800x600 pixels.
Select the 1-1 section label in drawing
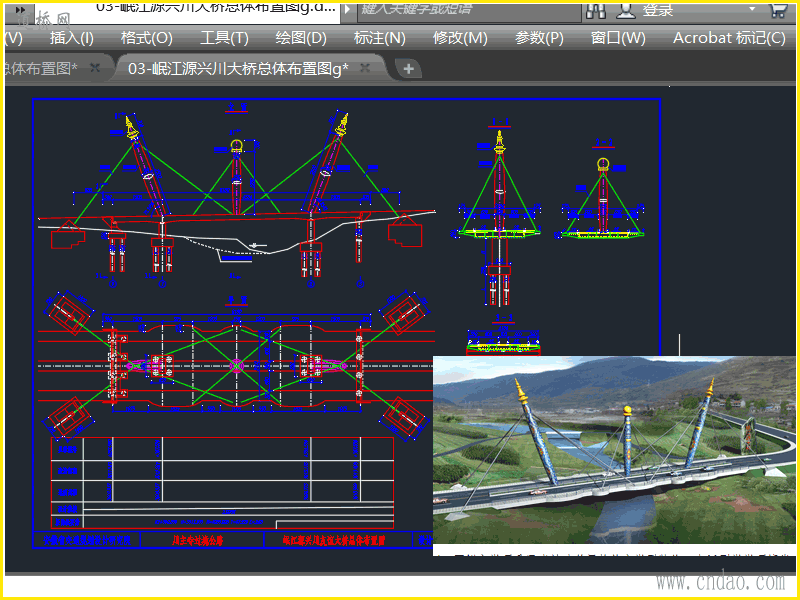pyautogui.click(x=499, y=122)
